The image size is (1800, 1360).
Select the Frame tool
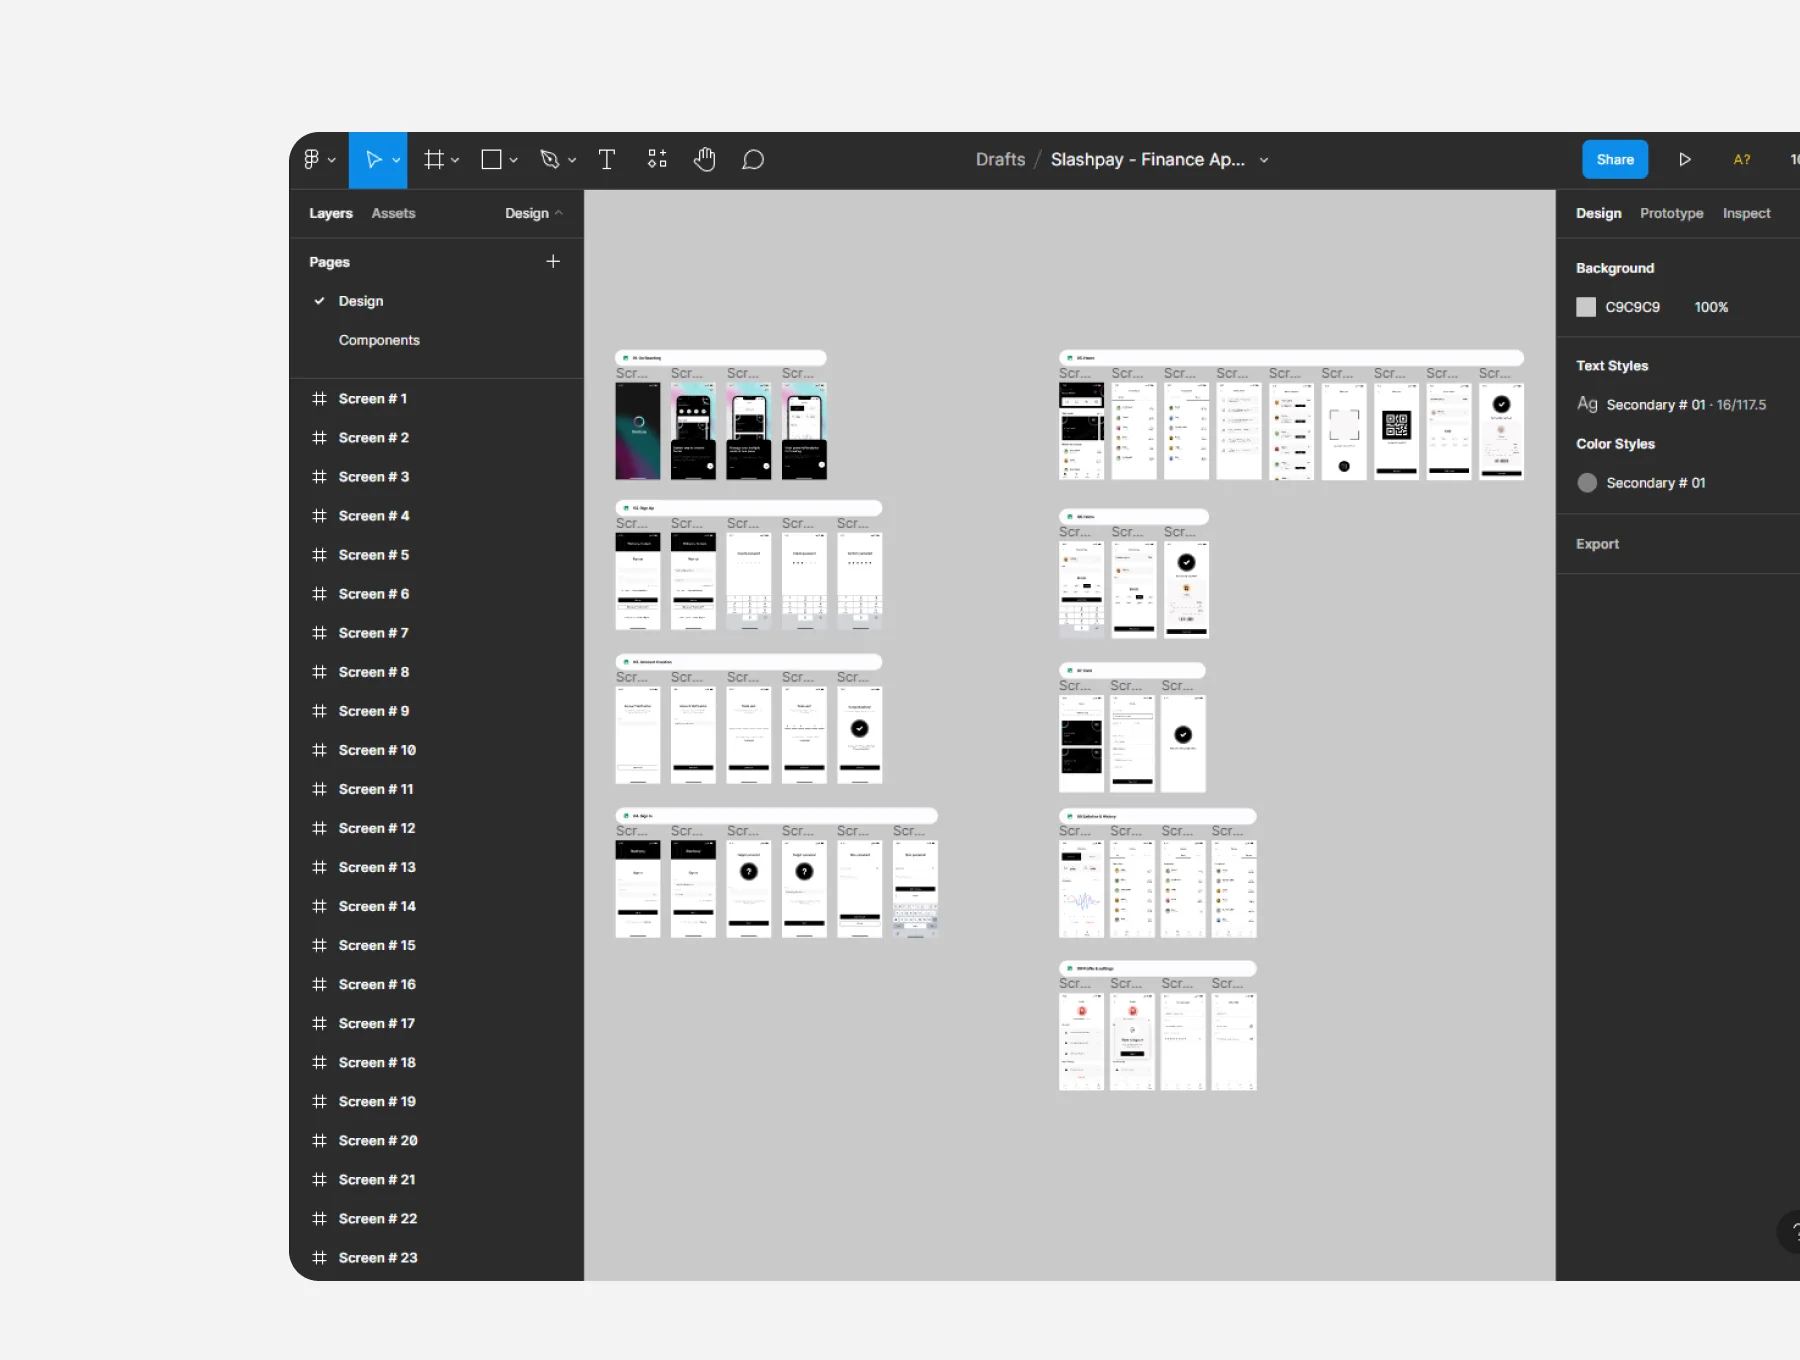click(434, 160)
